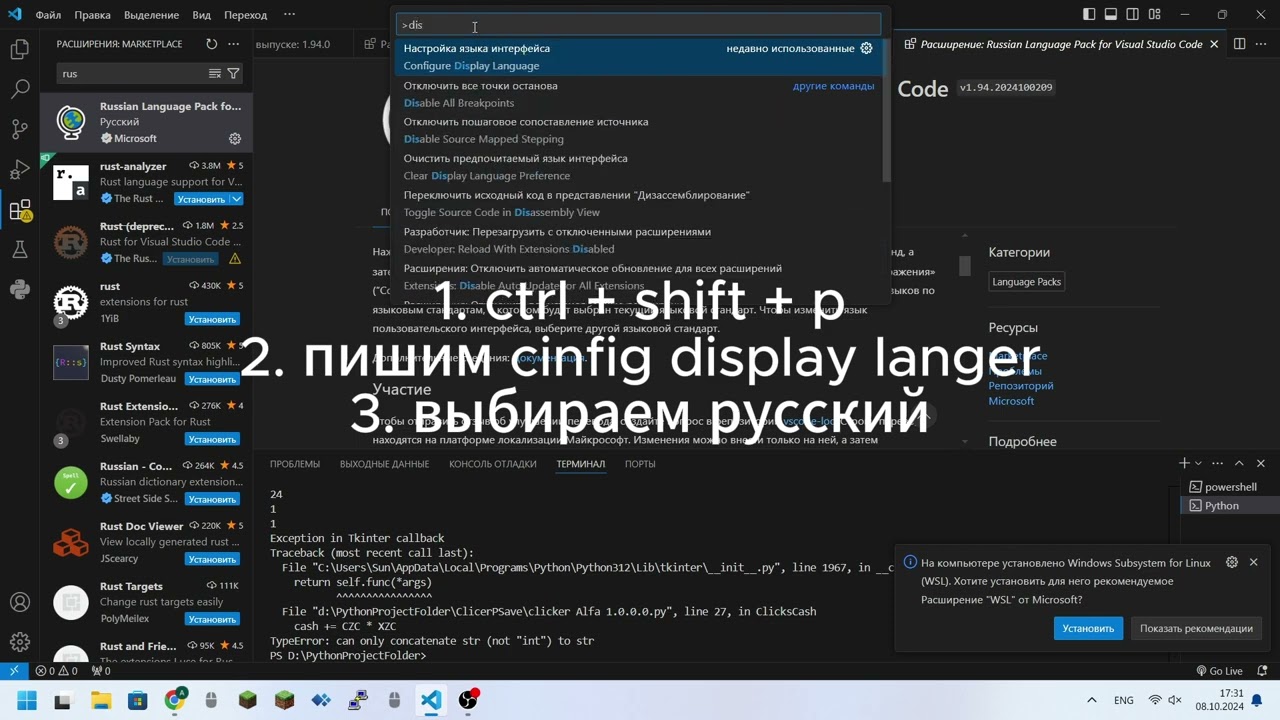
Task: Click Windows Start button on taskbar
Action: [27, 700]
